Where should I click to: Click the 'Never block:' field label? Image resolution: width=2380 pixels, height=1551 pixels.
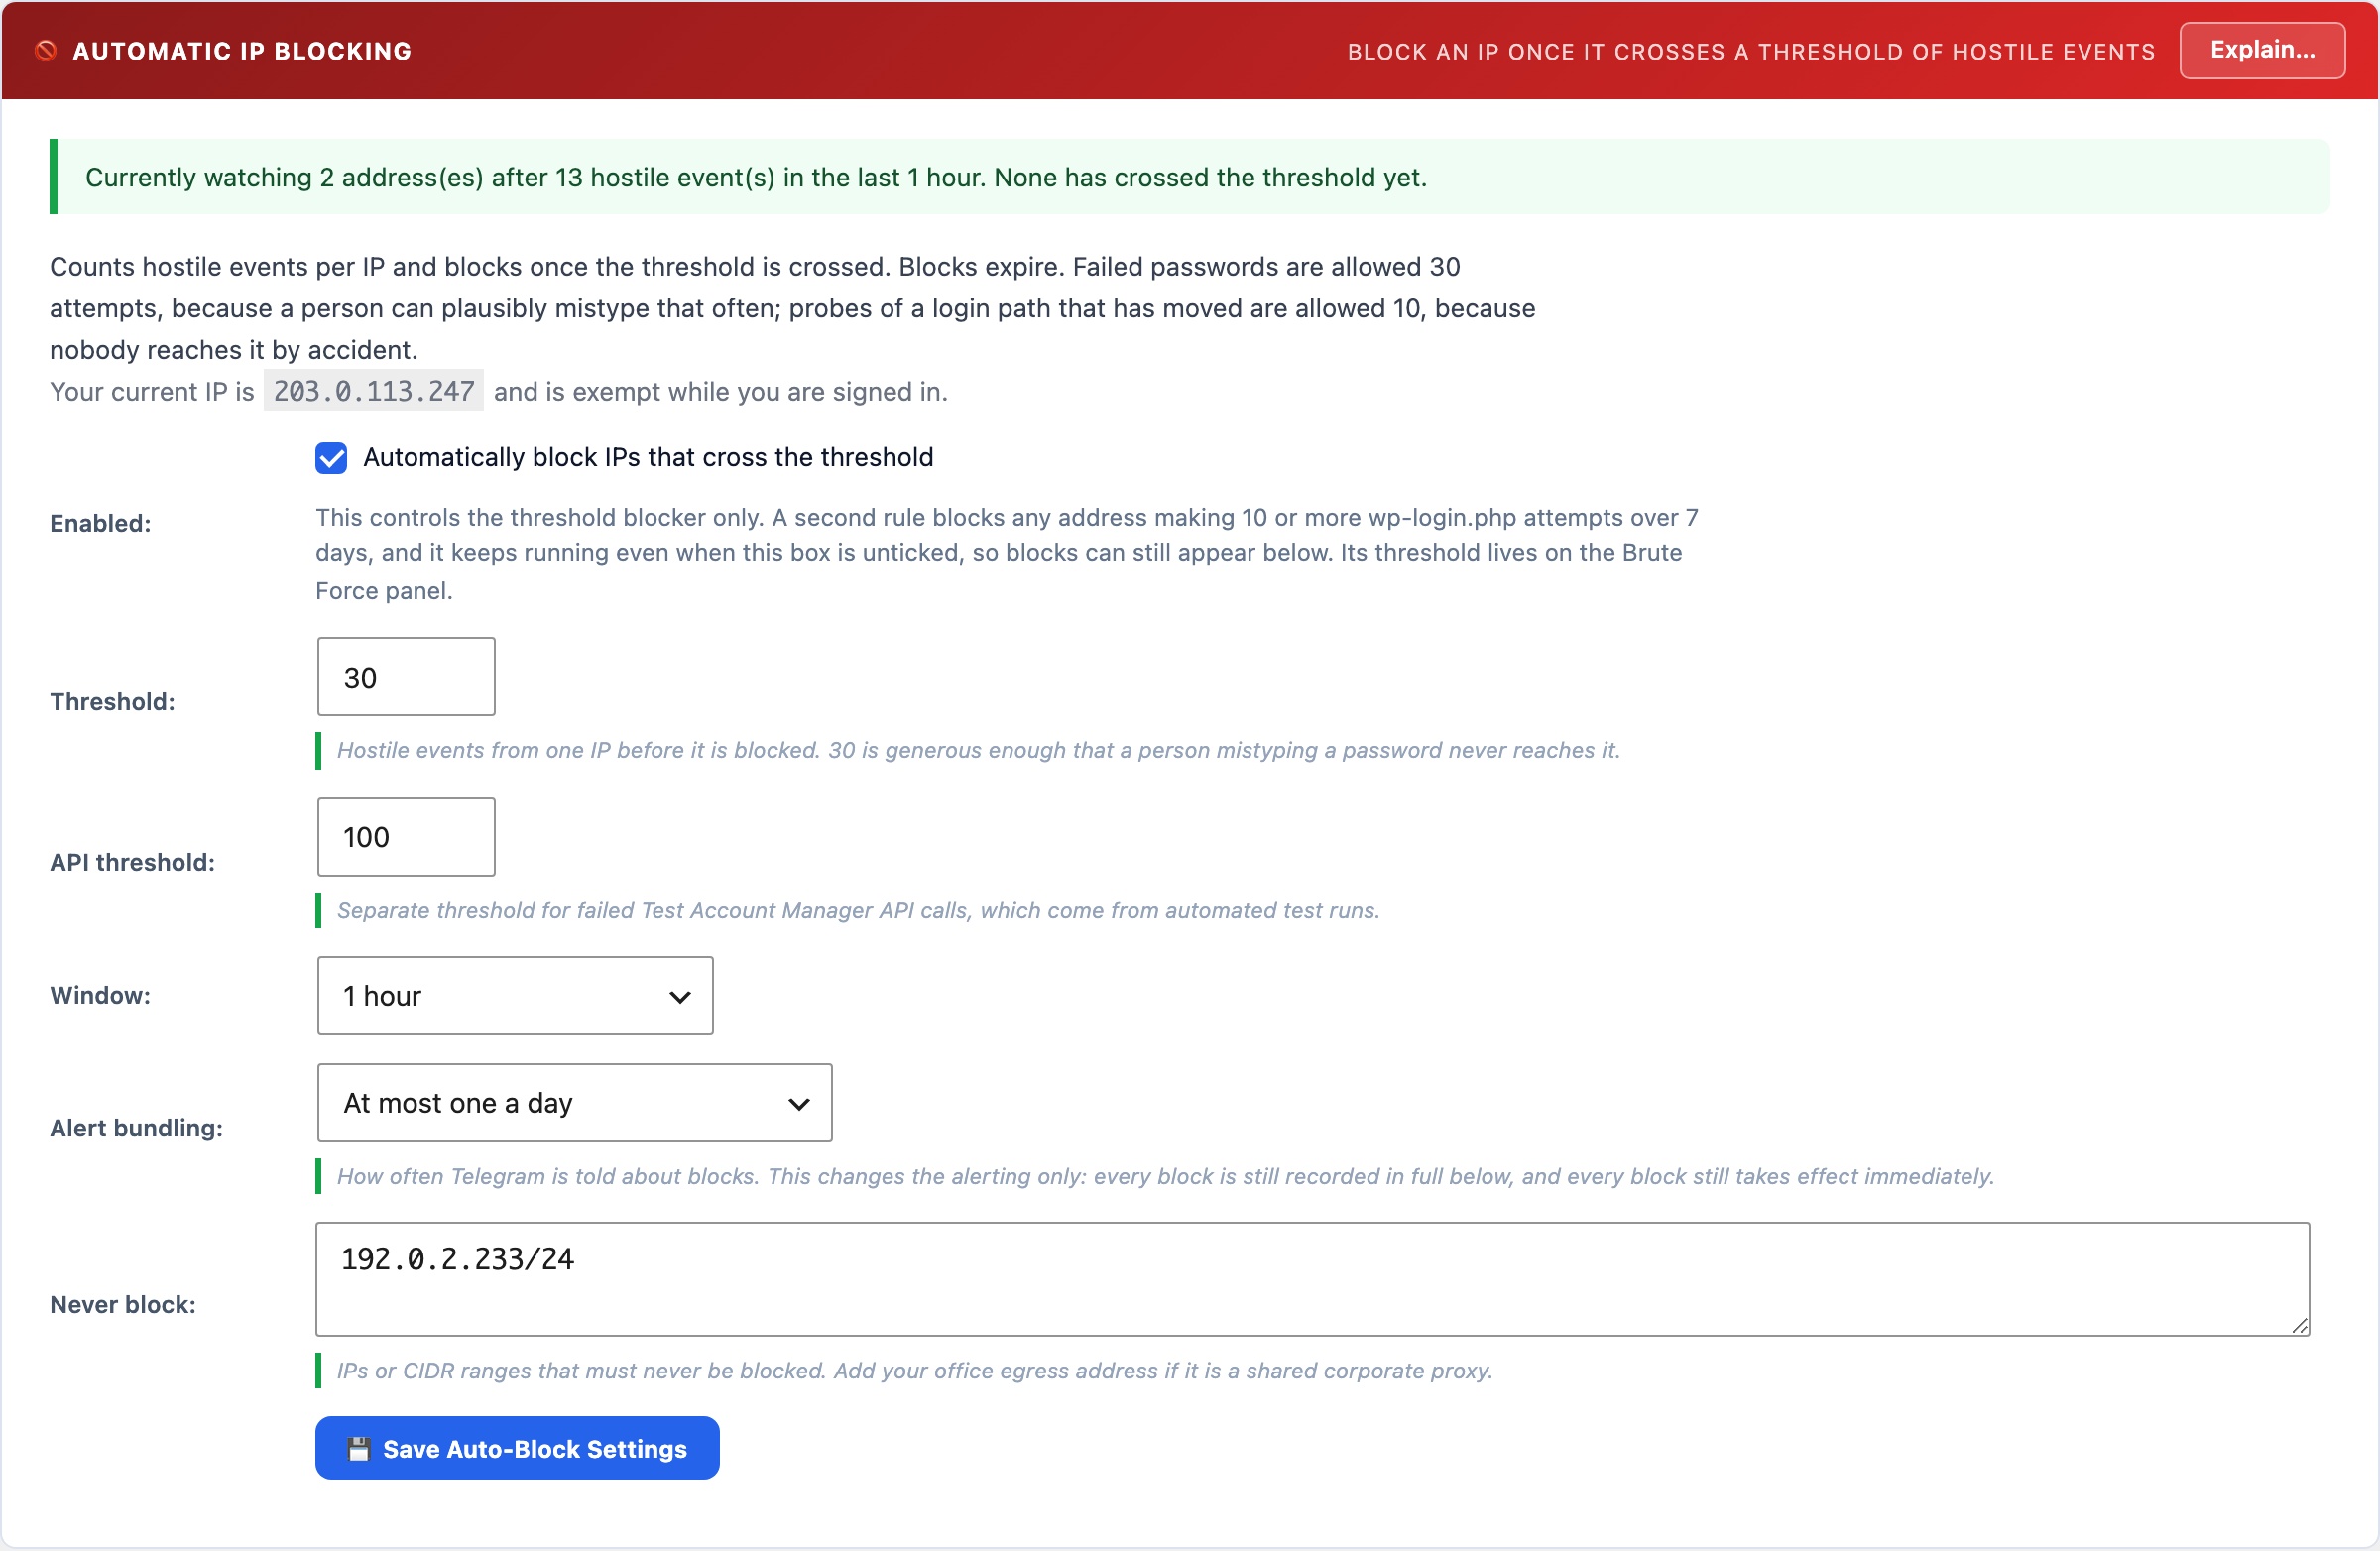point(123,1305)
